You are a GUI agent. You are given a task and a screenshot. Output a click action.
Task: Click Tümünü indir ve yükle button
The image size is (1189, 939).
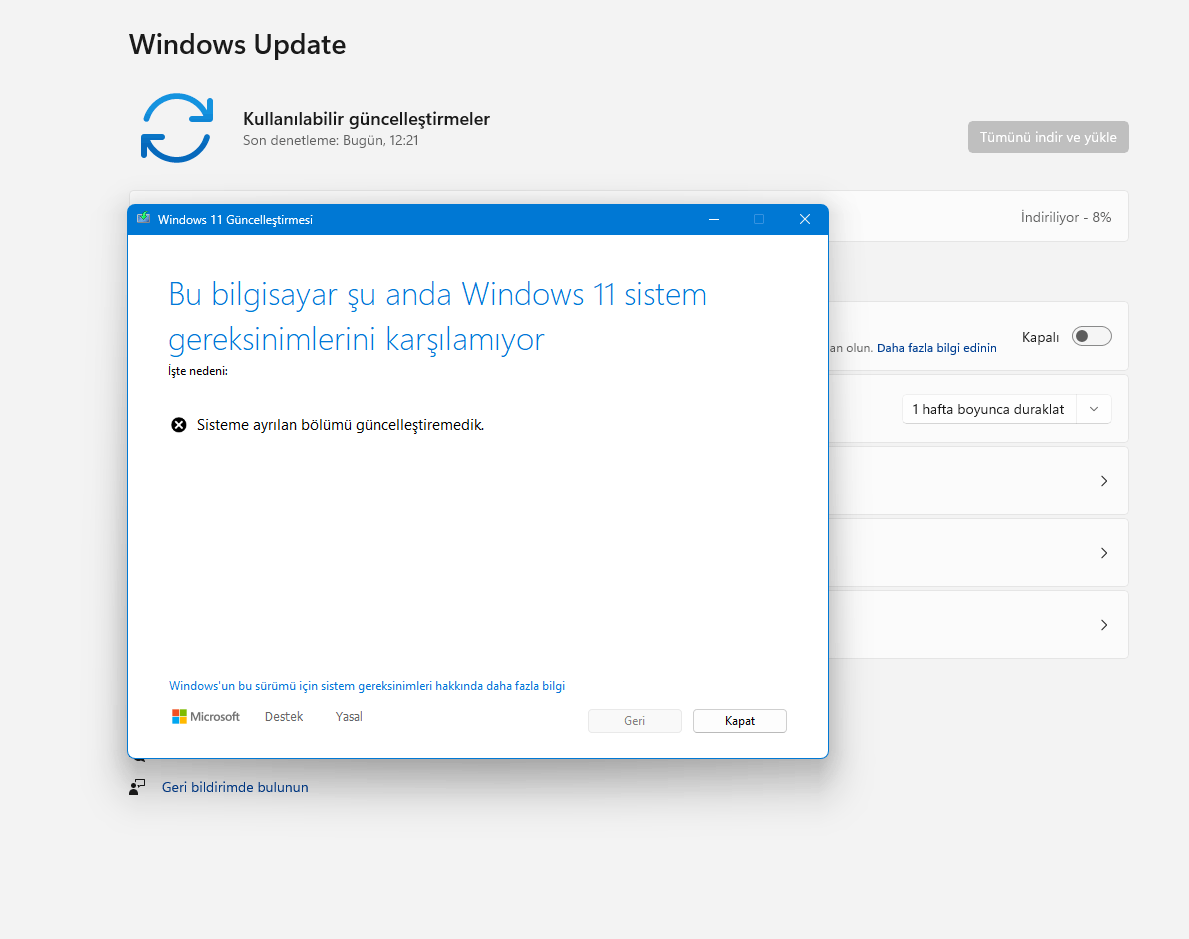pos(1048,137)
